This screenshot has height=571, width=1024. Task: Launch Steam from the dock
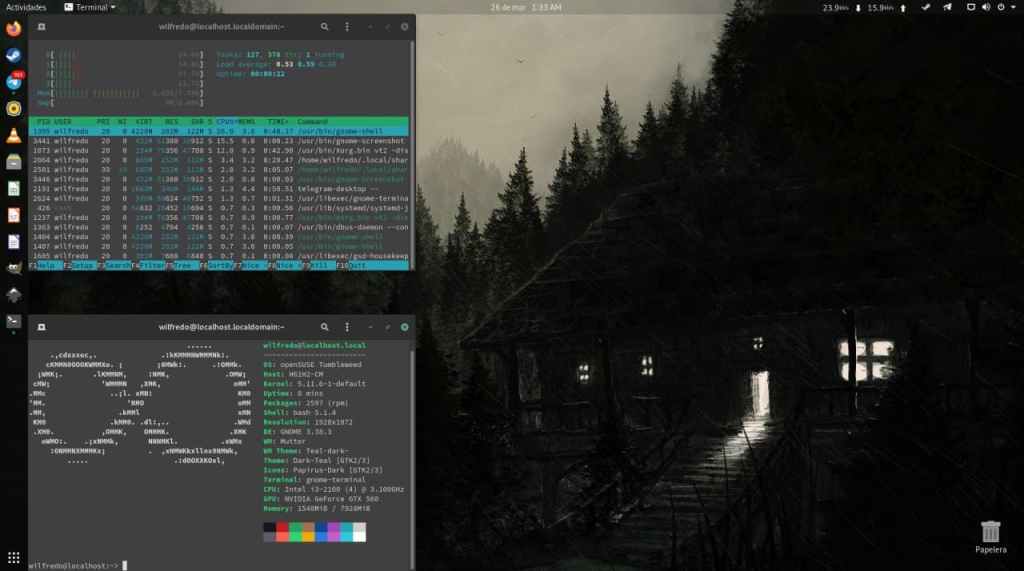[x=14, y=56]
